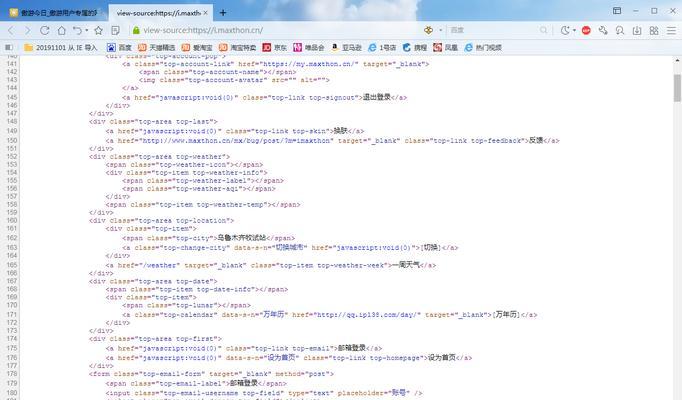
Task: Reopen the last closed tab
Action: pyautogui.click(x=77, y=30)
